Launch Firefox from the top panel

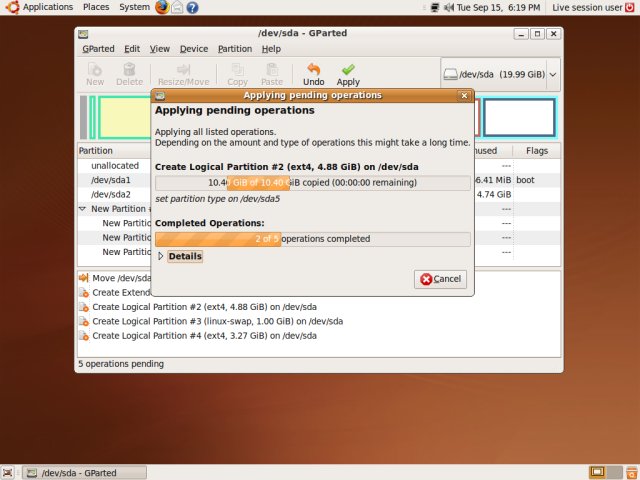pyautogui.click(x=162, y=7)
